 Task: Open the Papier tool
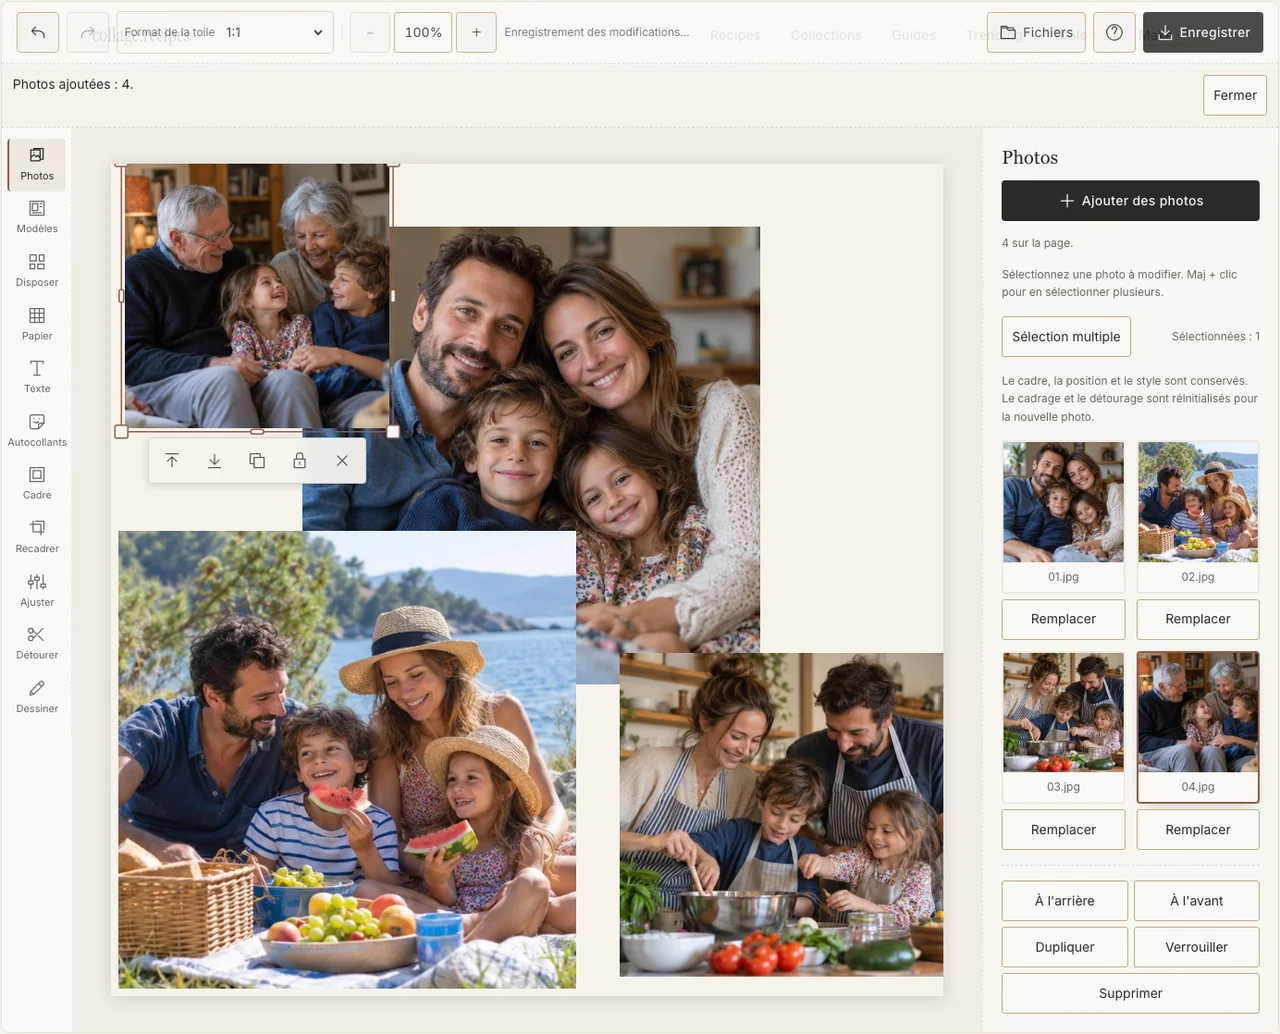pos(37,325)
